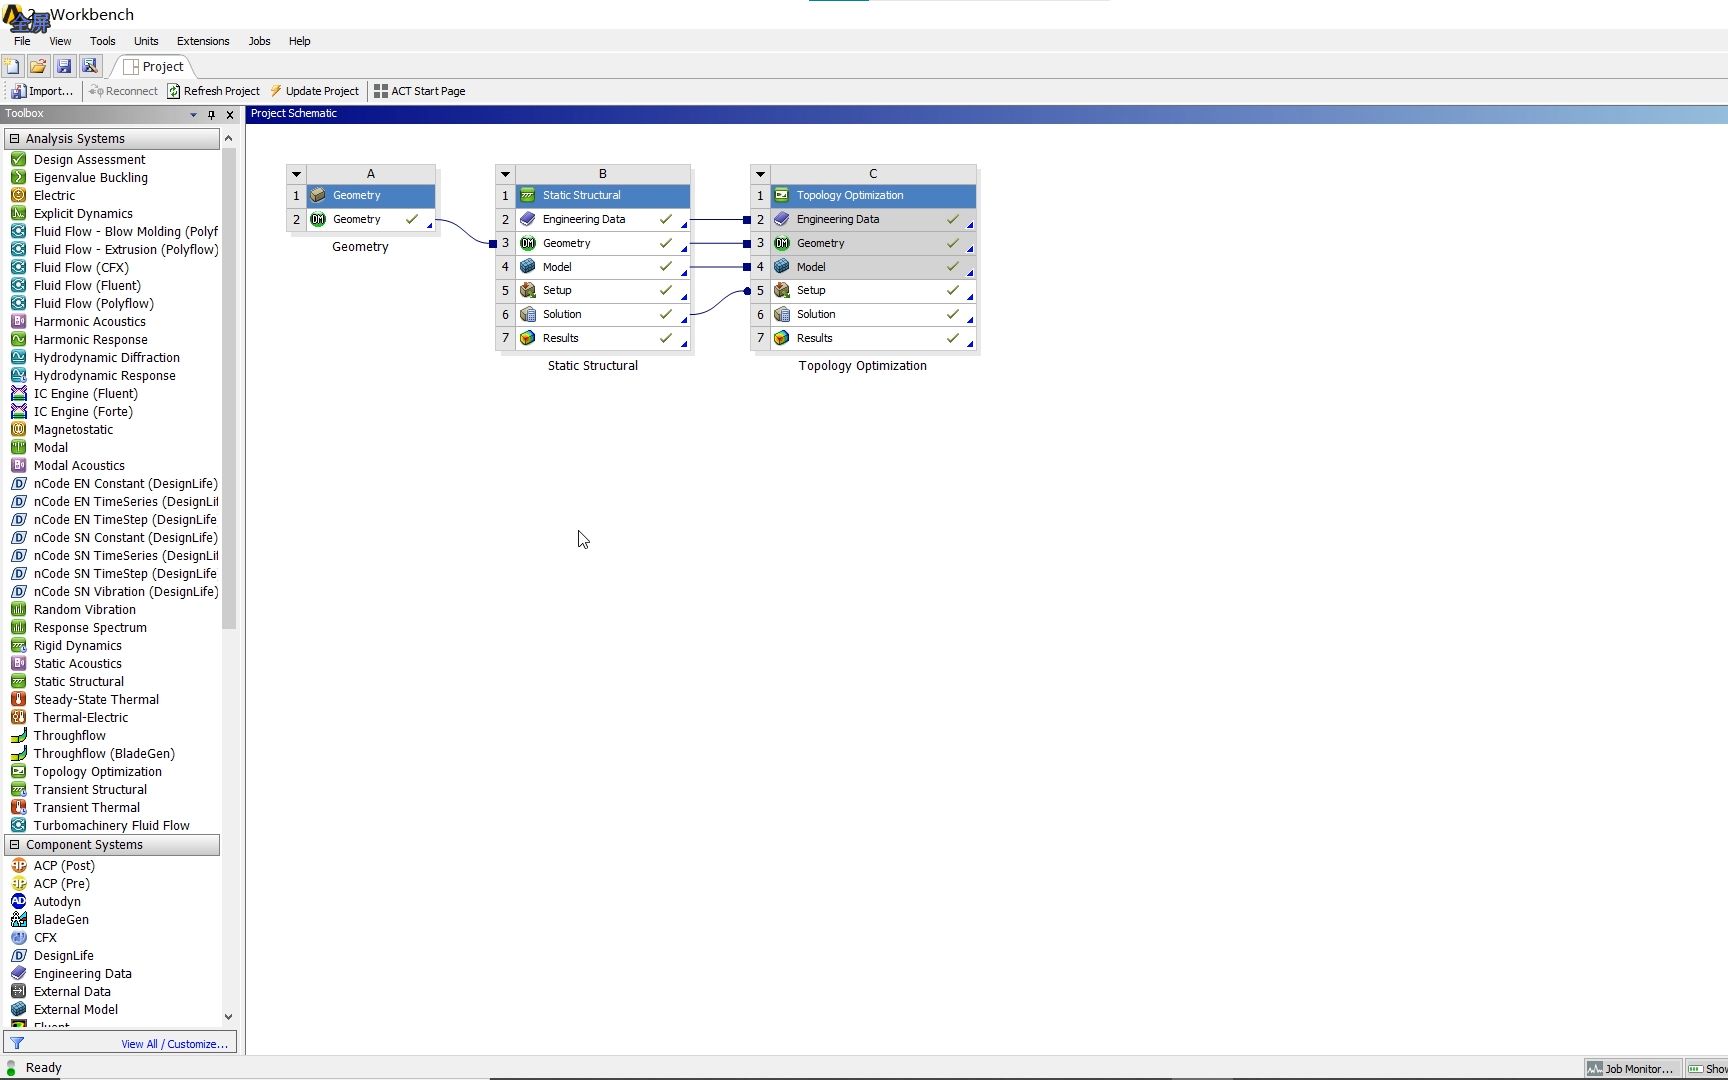Screen dimensions: 1728x1080
Task: Open system C dropdown menu arrow
Action: coord(760,174)
